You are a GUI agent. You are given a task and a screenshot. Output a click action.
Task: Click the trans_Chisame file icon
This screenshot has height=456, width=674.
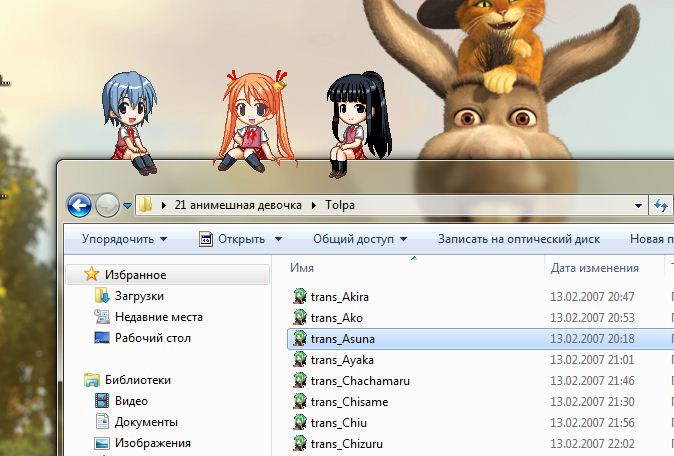click(x=300, y=401)
